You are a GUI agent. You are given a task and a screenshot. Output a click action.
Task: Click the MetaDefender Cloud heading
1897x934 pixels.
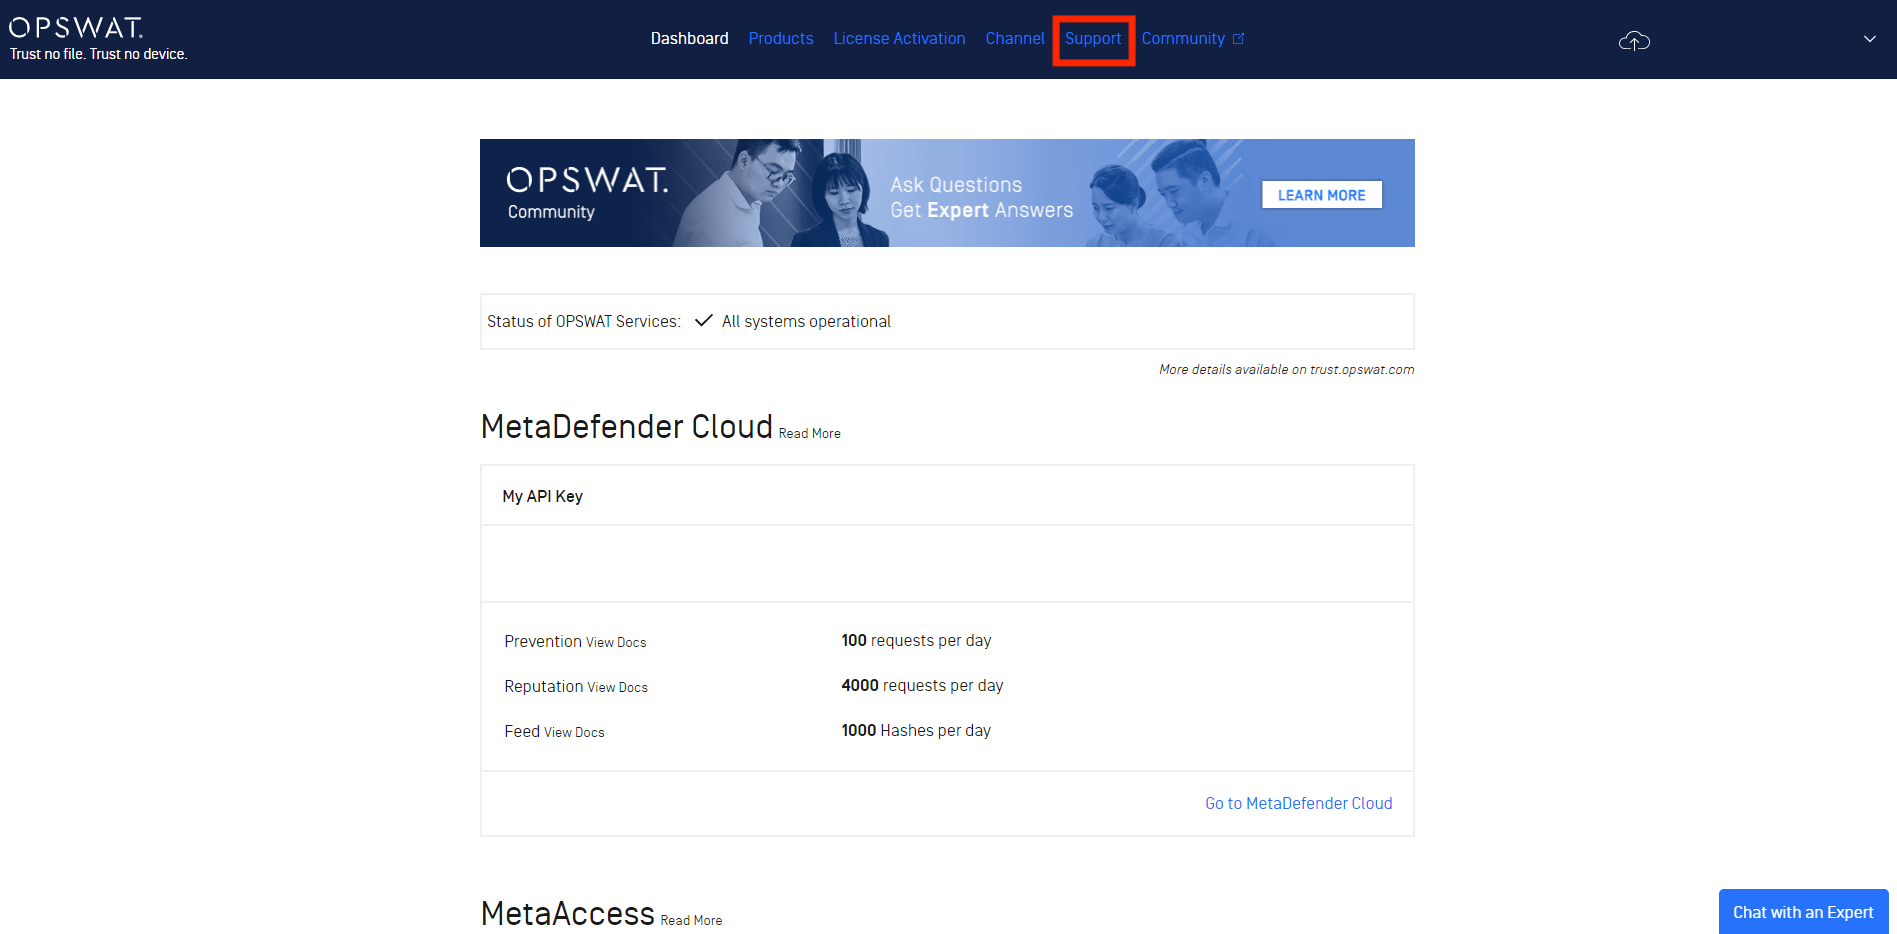pos(627,426)
